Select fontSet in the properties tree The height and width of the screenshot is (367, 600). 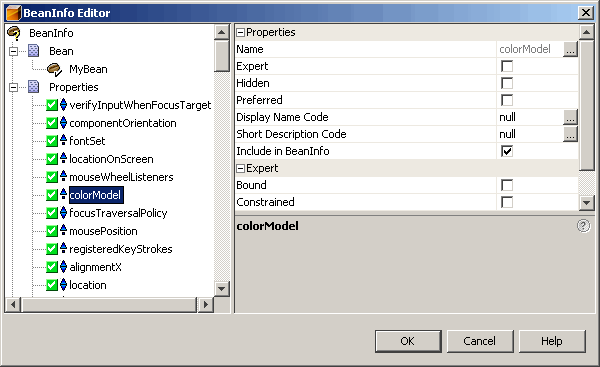click(x=87, y=141)
